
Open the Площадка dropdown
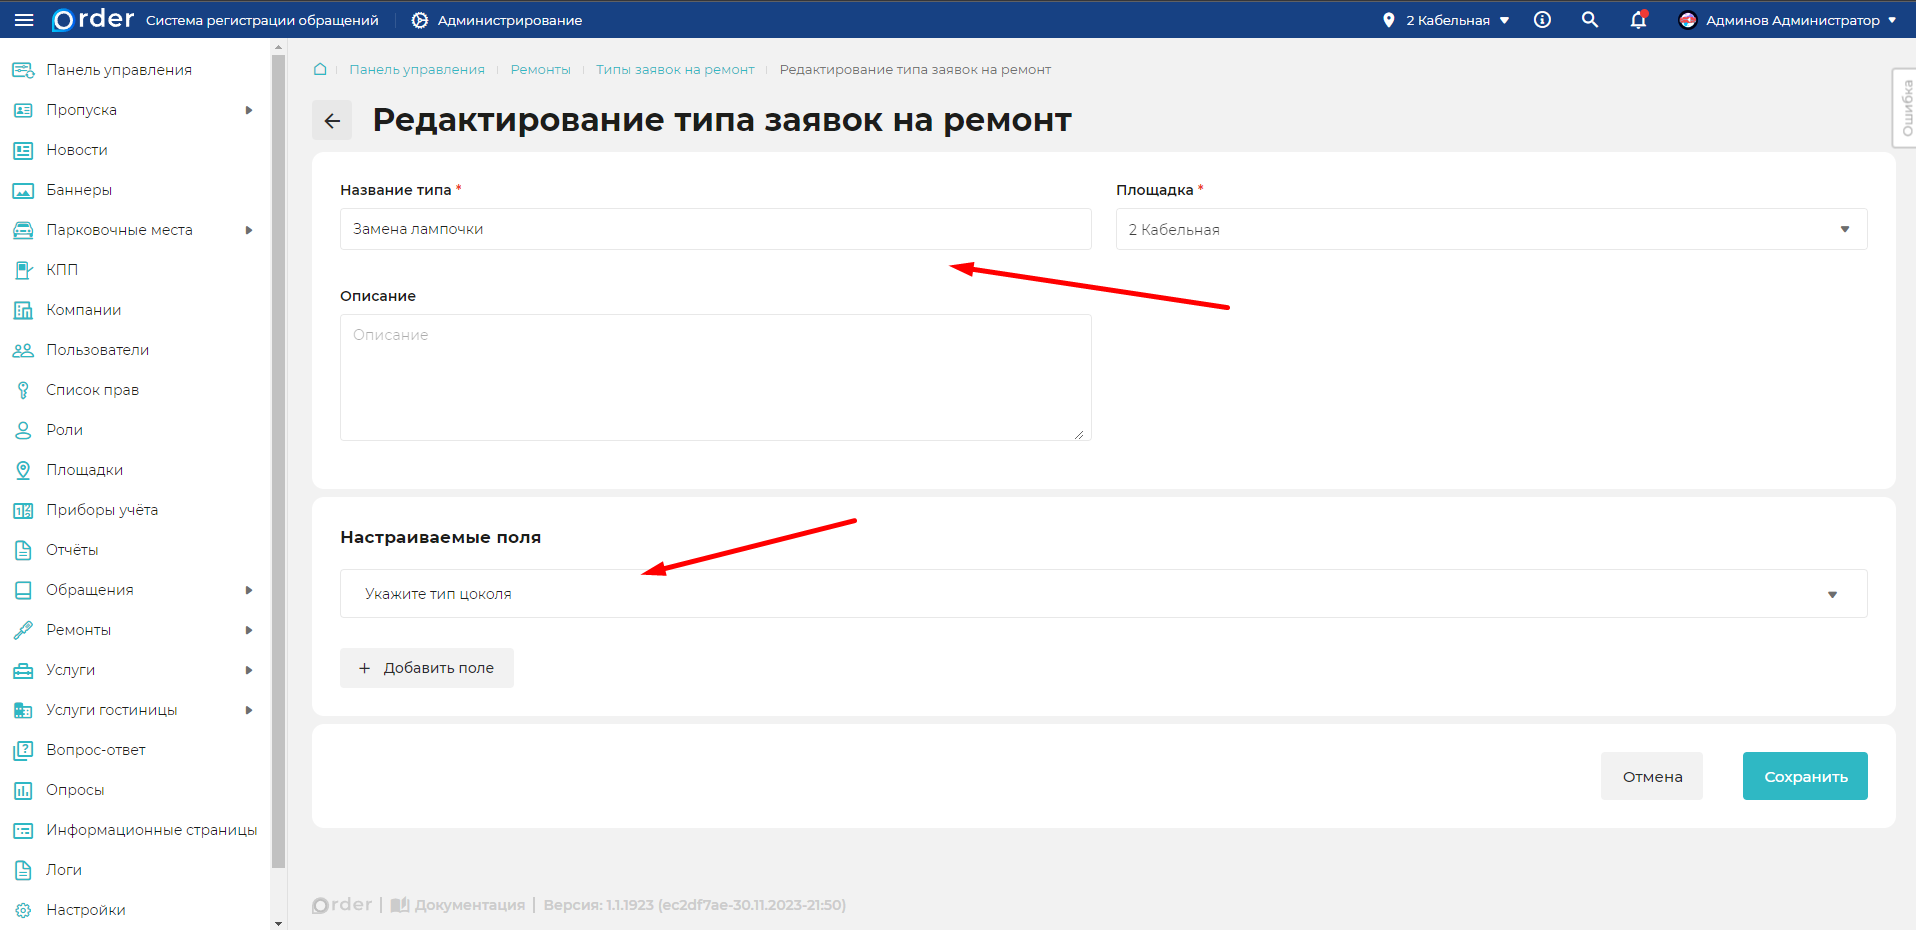pos(1490,229)
